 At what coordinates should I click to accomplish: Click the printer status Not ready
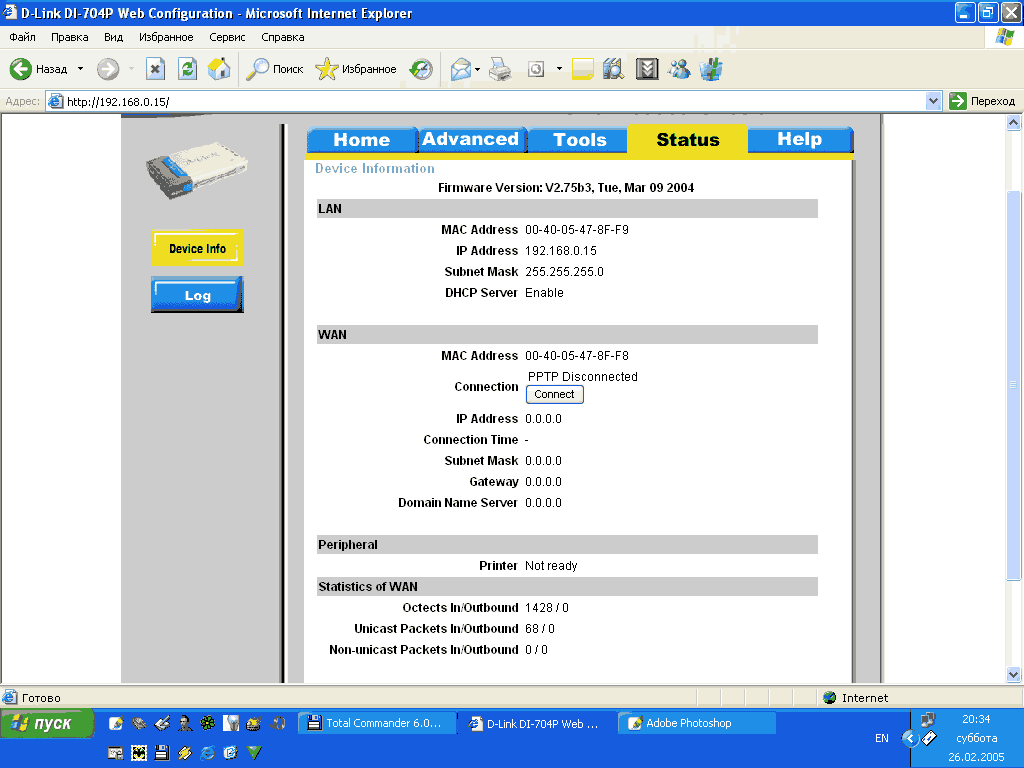coord(551,566)
